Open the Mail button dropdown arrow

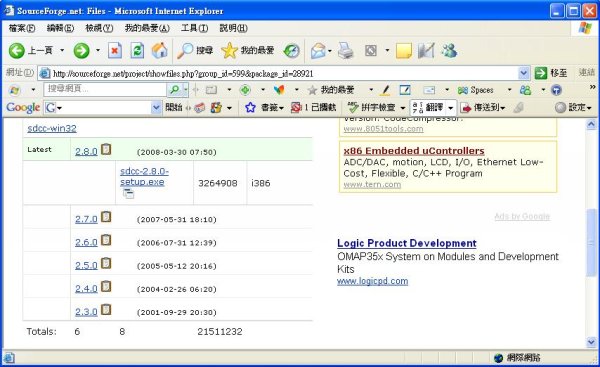pyautogui.click(x=330, y=51)
